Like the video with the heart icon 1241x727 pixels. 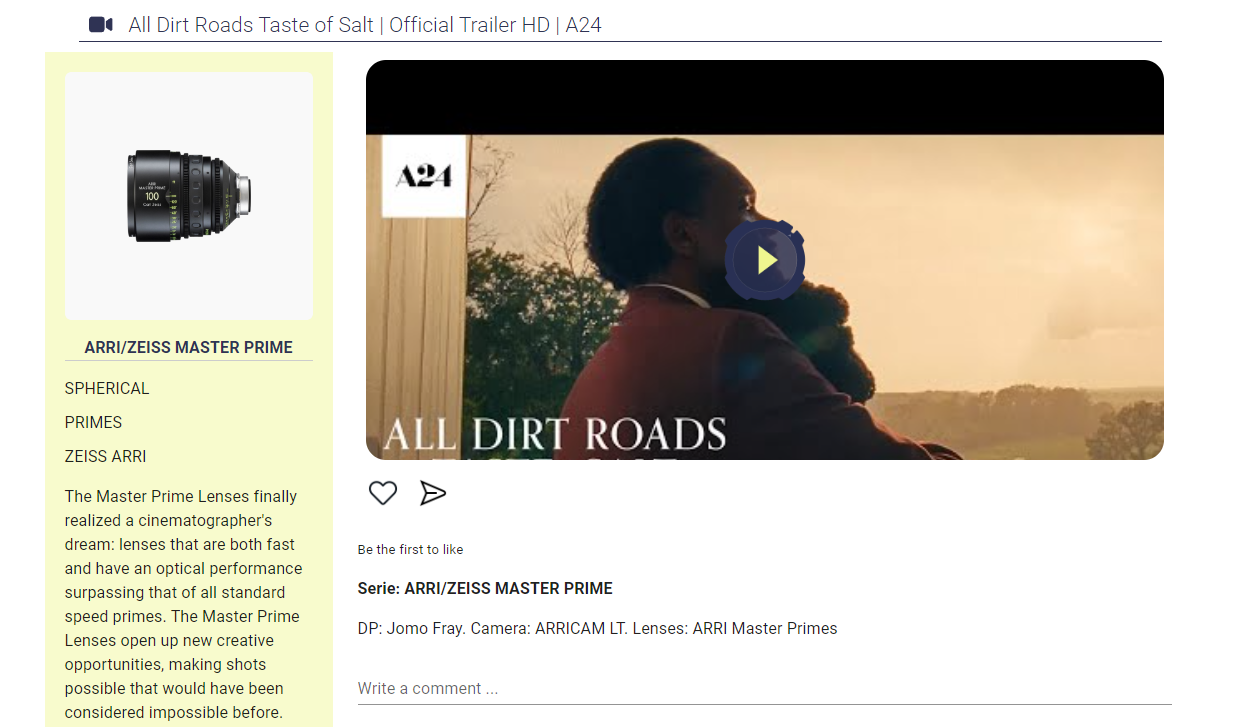click(383, 493)
